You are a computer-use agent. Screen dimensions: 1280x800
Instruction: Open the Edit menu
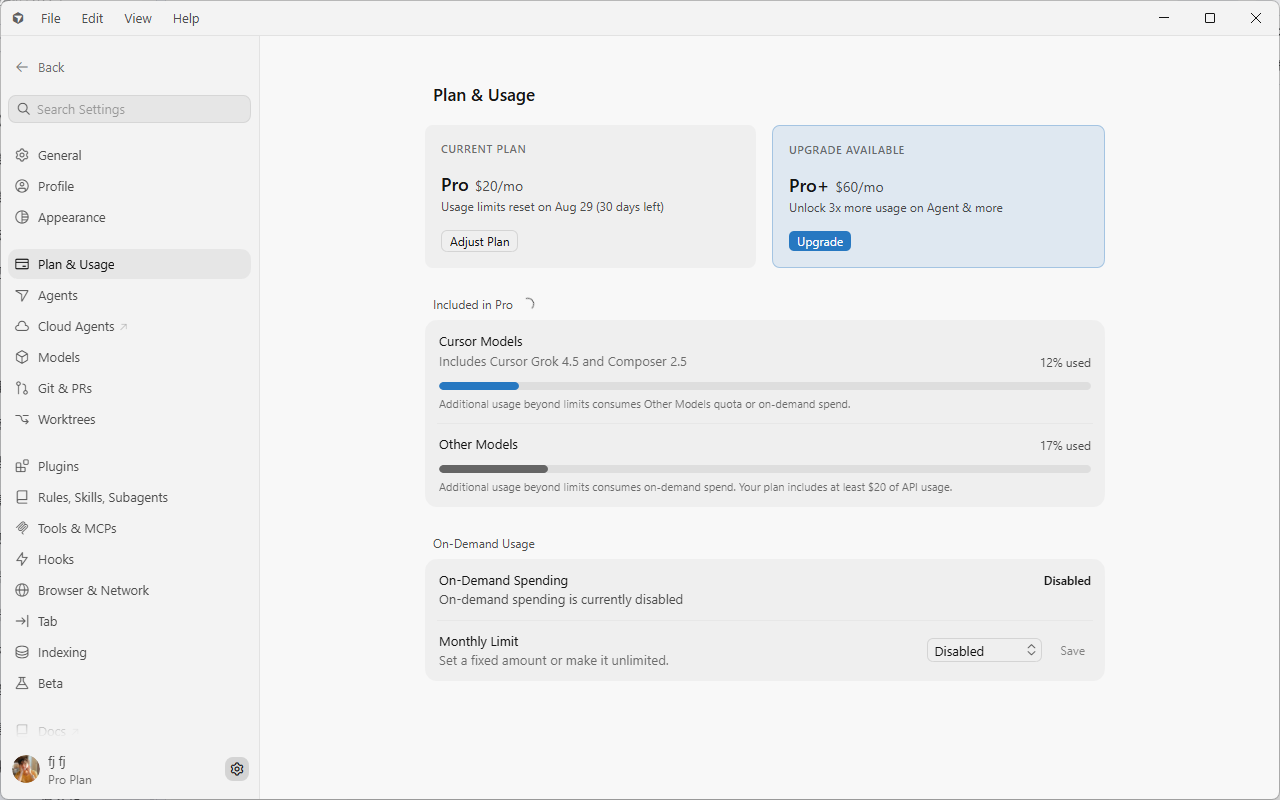93,18
